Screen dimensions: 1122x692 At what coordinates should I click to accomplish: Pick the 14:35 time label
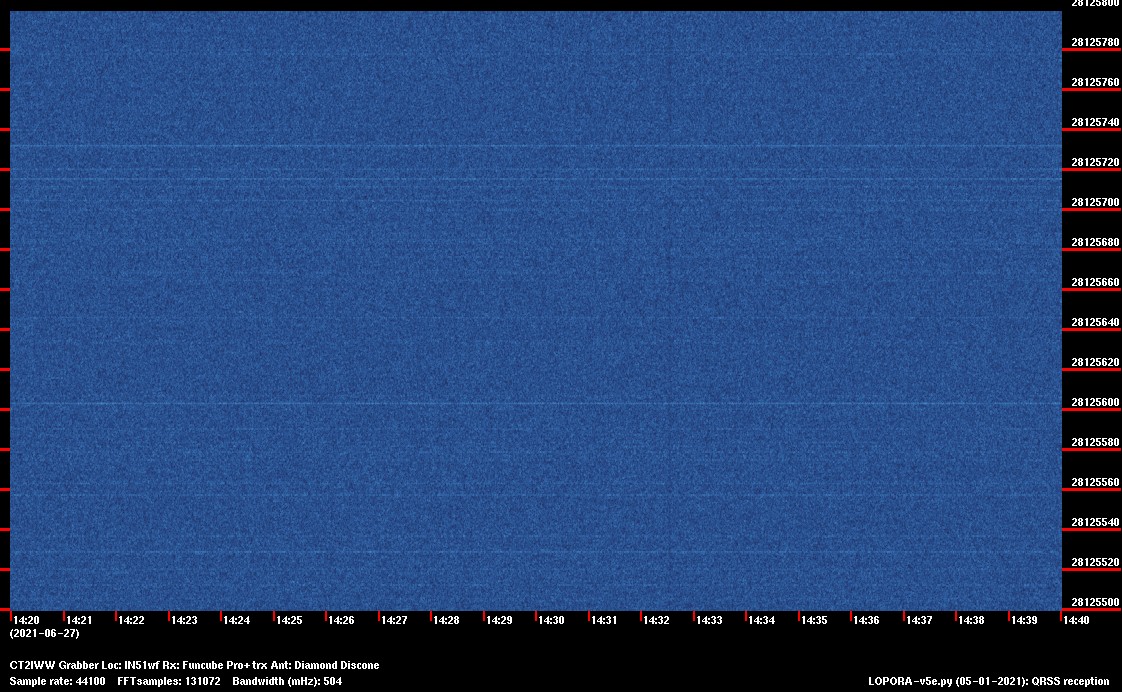pyautogui.click(x=814, y=620)
